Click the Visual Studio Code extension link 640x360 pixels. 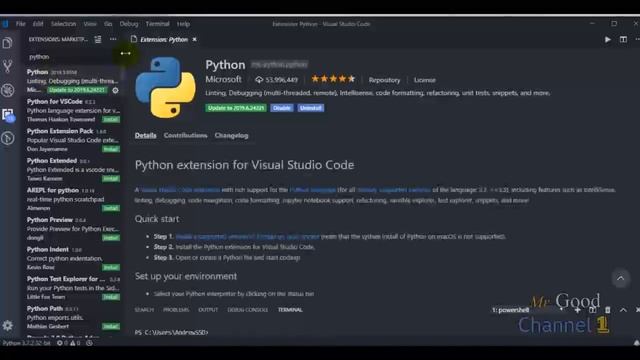(180, 190)
